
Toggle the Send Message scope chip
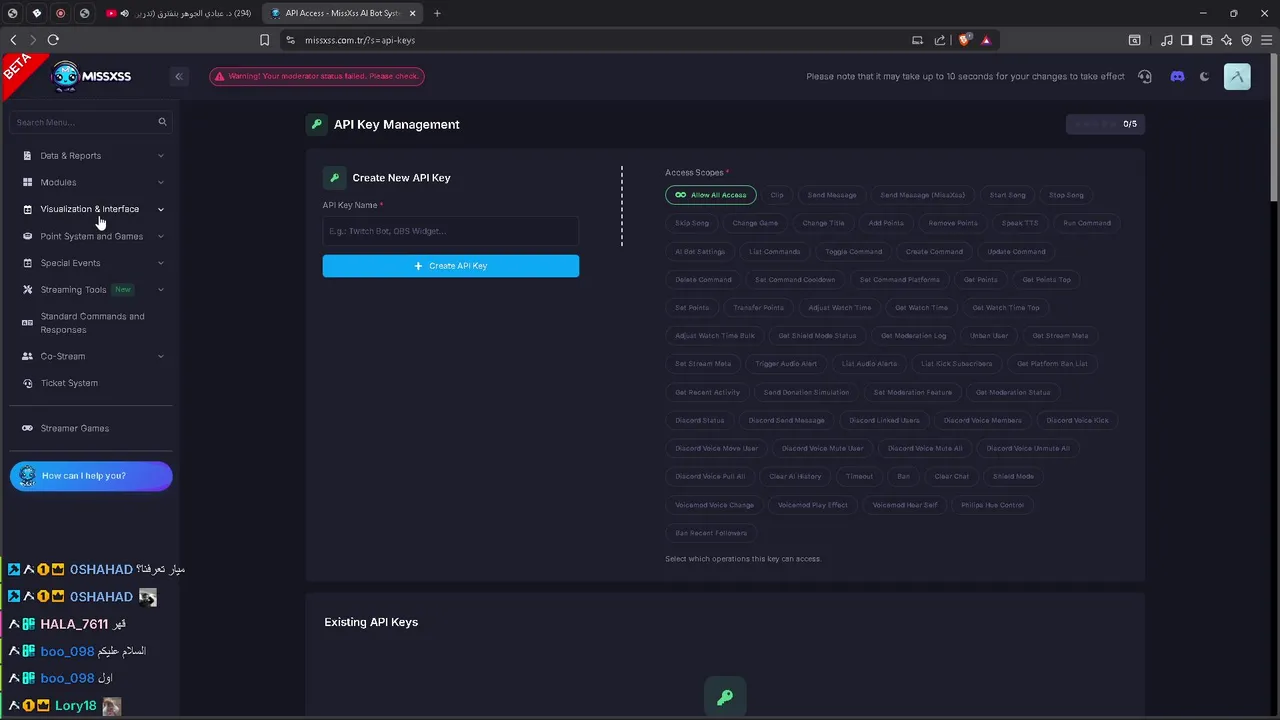coord(832,195)
